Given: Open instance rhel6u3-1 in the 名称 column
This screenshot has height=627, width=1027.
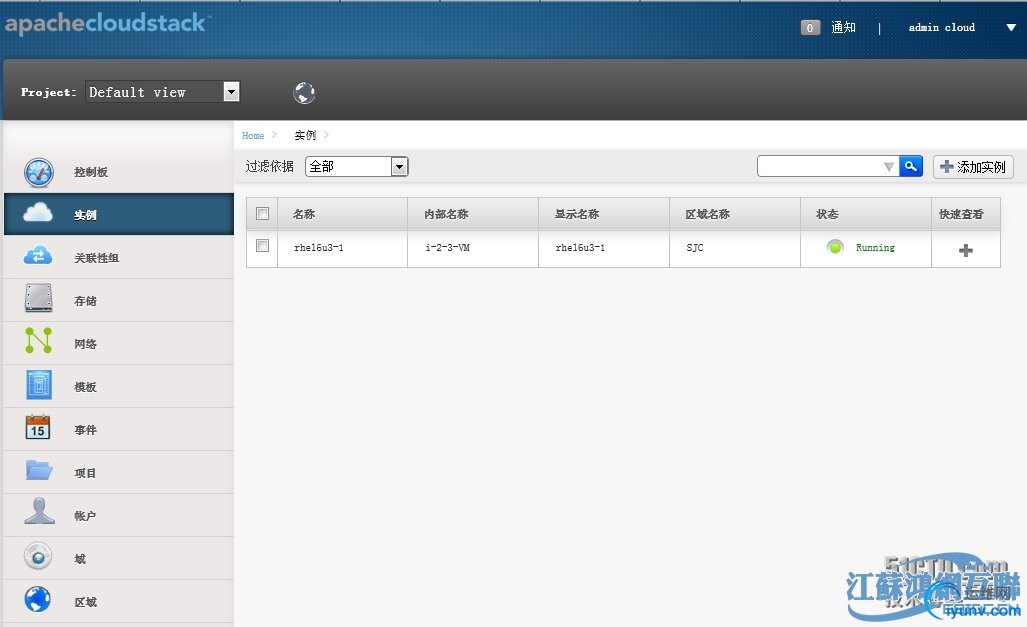Looking at the screenshot, I should pos(319,248).
